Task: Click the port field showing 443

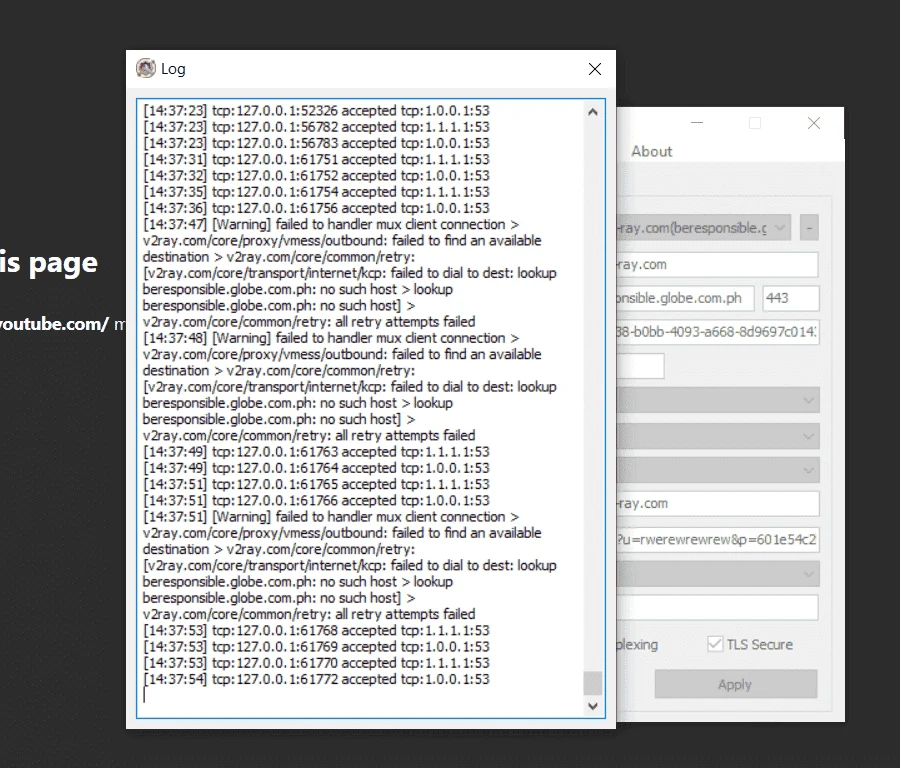Action: 790,298
